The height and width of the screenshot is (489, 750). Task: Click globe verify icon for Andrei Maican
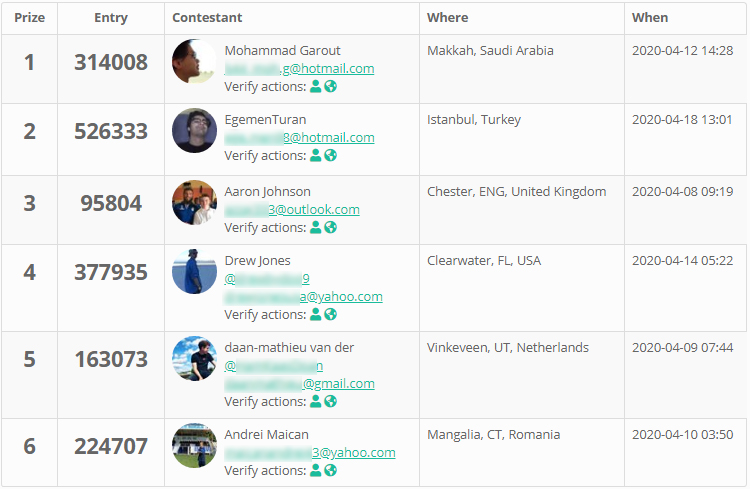(330, 471)
